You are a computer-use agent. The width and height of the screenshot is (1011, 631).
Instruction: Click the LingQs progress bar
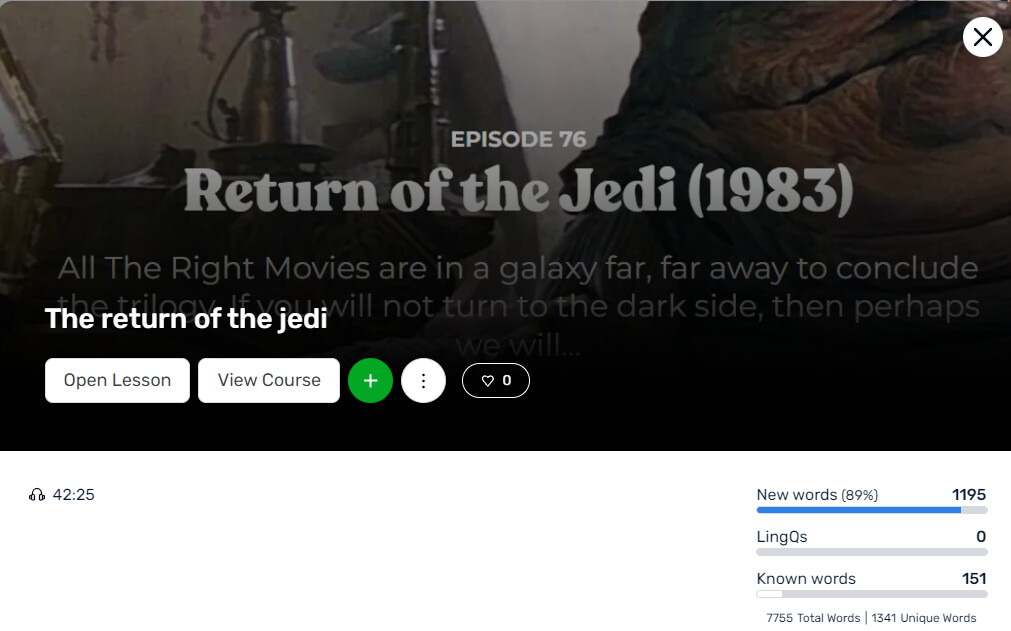[872, 552]
